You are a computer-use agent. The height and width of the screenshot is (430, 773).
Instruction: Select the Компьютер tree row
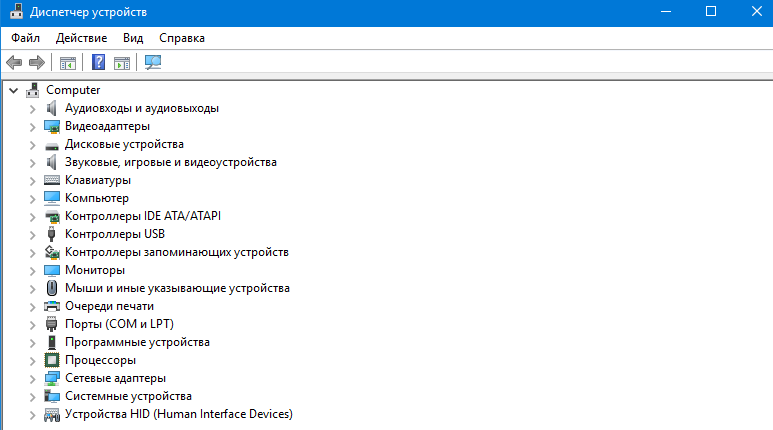point(97,198)
